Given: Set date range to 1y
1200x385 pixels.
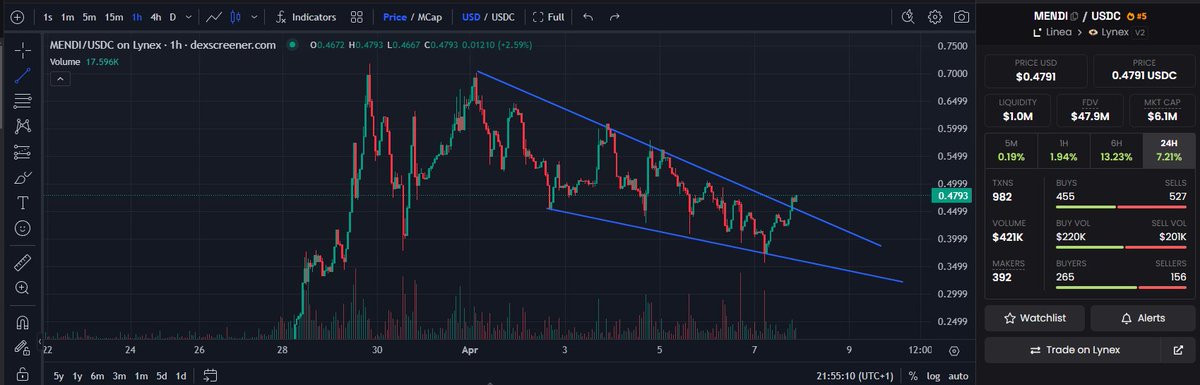Looking at the screenshot, I should point(78,375).
